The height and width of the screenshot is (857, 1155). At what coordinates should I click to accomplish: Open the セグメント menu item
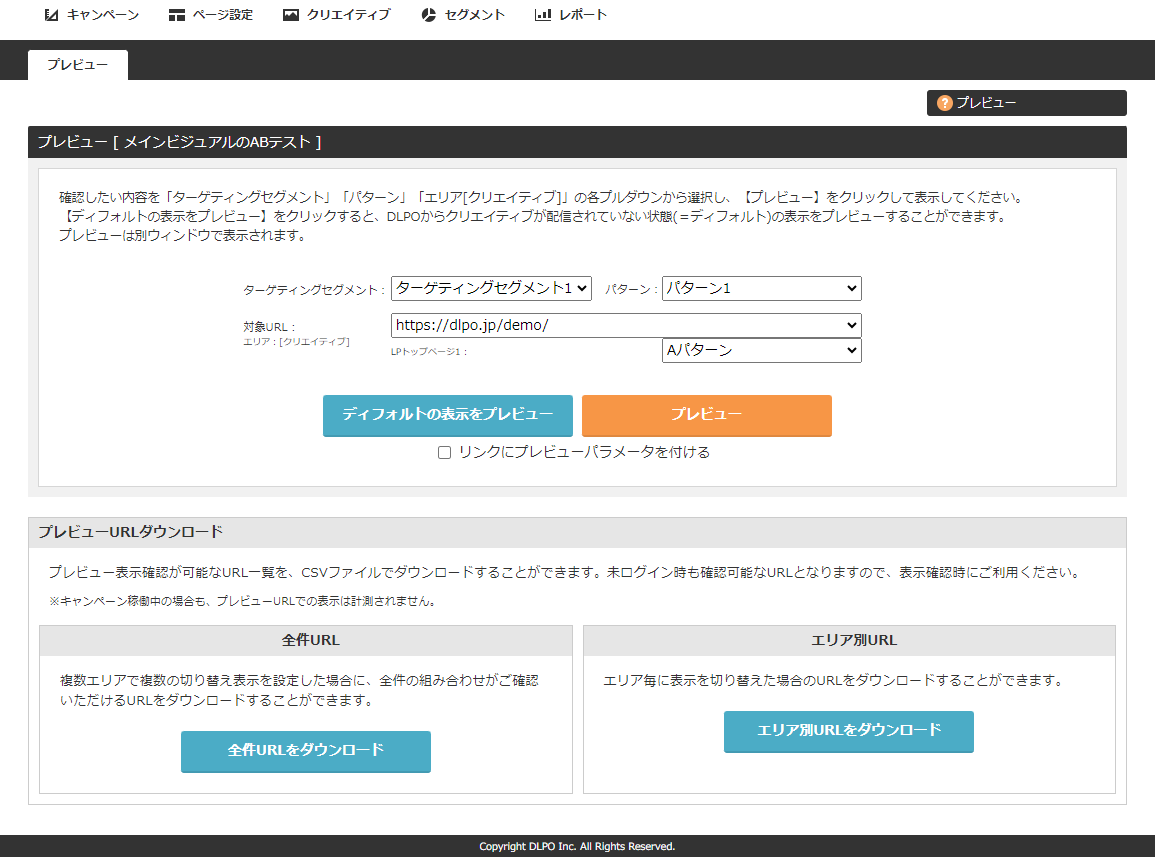tap(475, 15)
